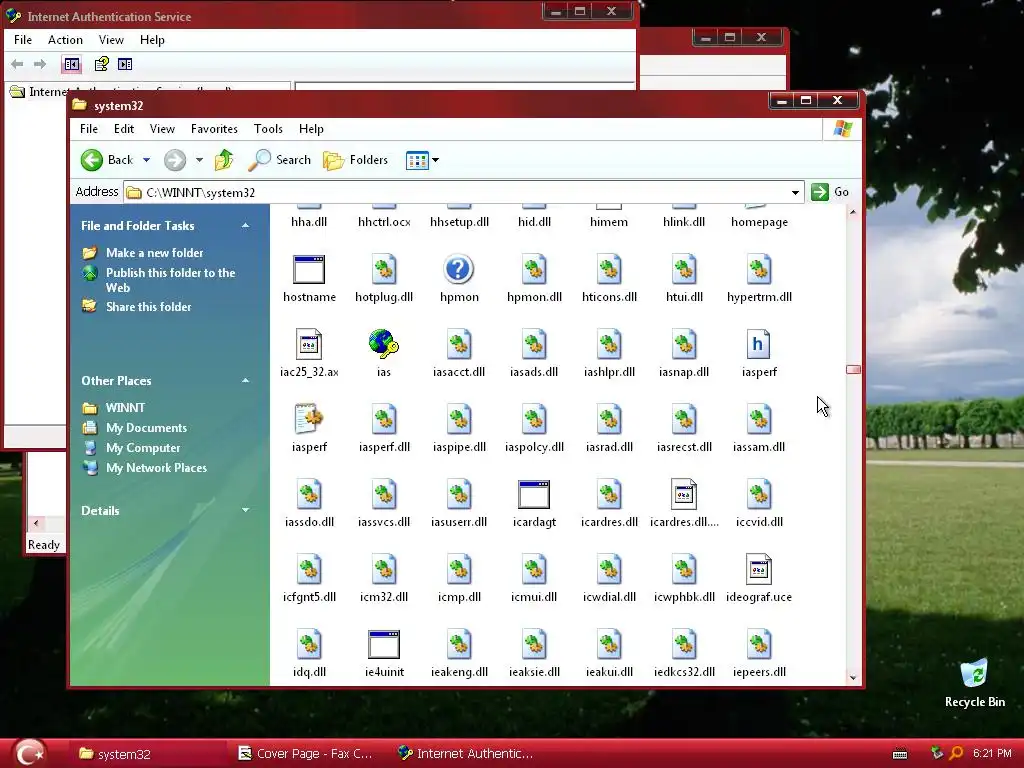
Task: Click the Forward arrow in system32 toolbar
Action: (x=174, y=159)
